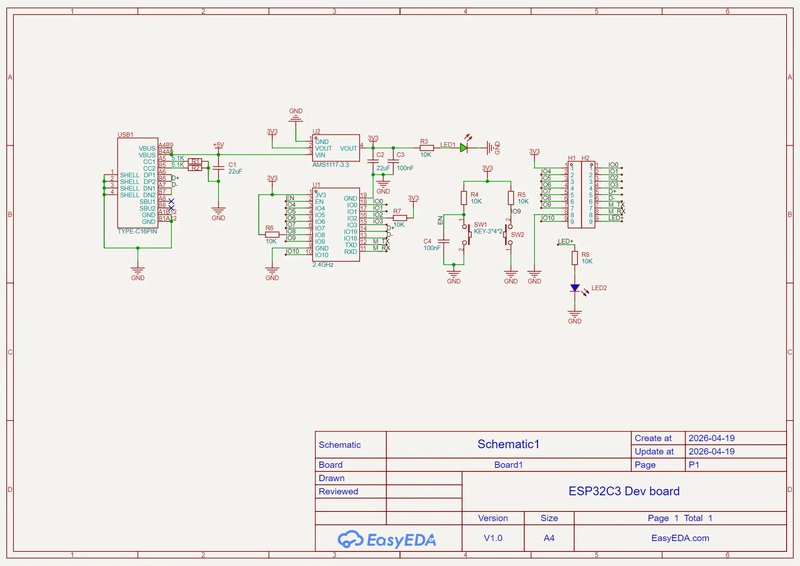The image size is (800, 566).
Task: Click the P1 page value
Action: click(x=694, y=465)
